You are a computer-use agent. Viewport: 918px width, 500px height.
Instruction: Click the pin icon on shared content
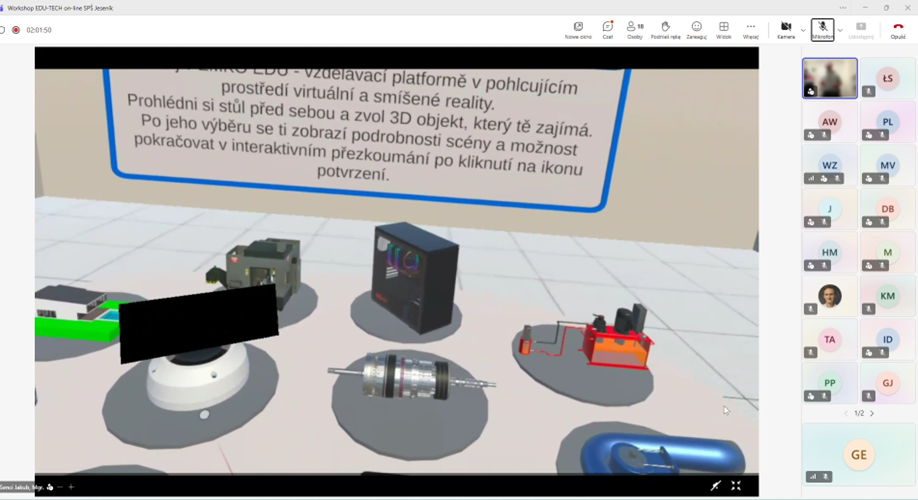[x=715, y=486]
